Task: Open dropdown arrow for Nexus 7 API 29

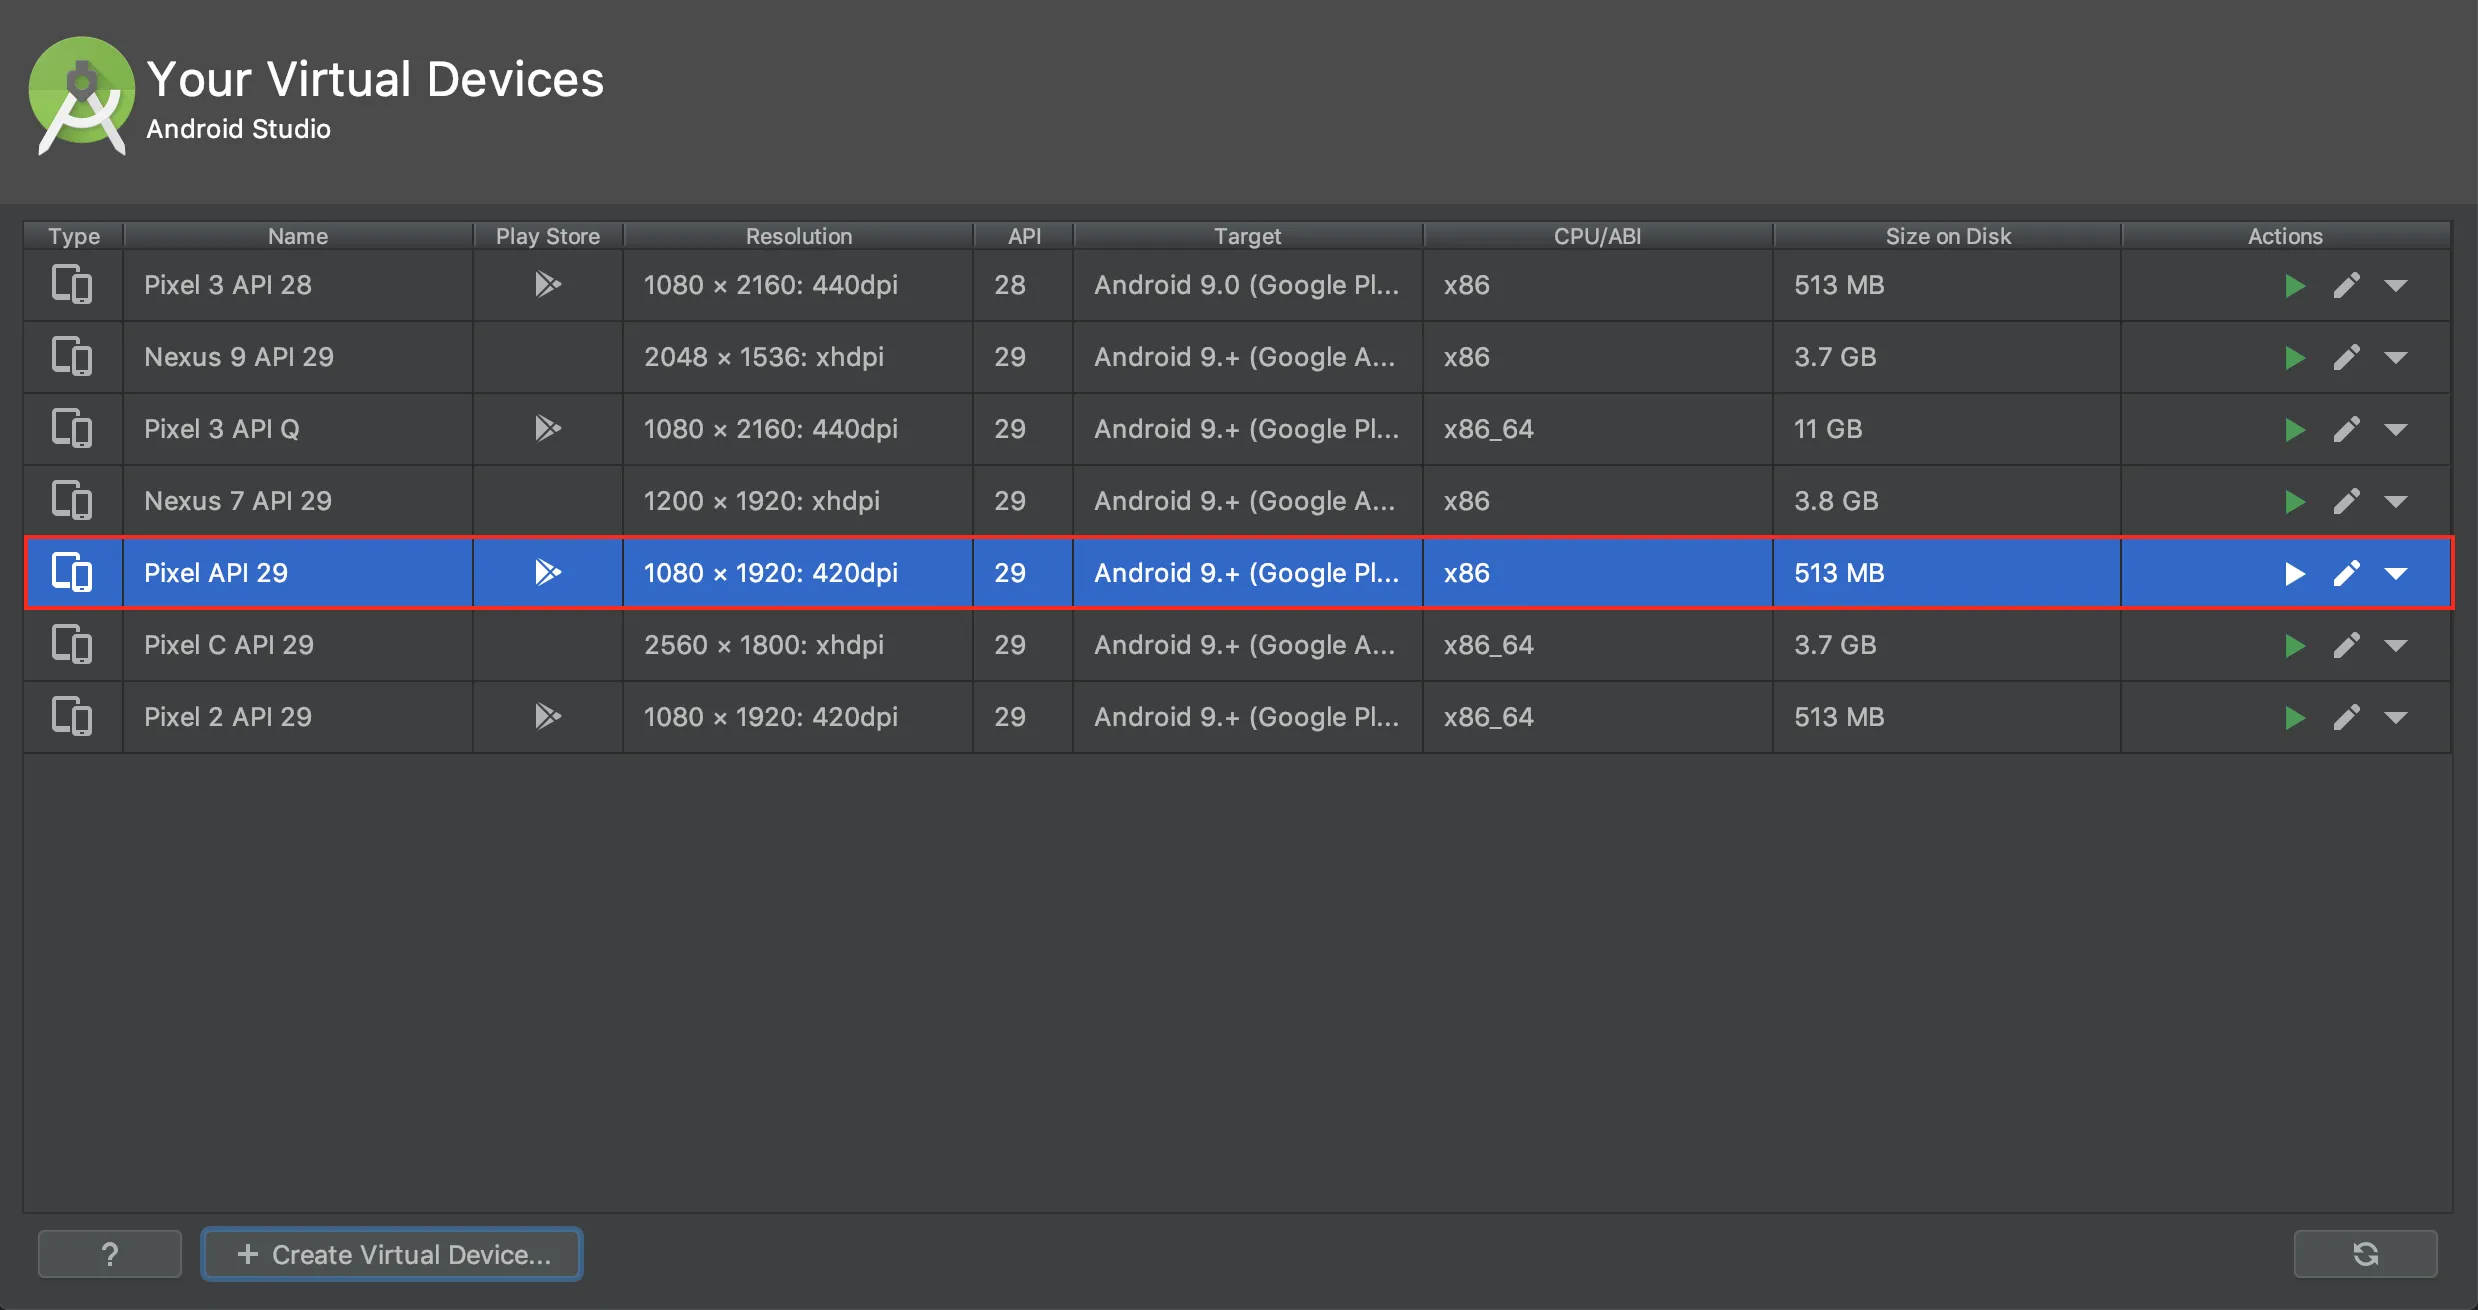Action: pyautogui.click(x=2396, y=502)
